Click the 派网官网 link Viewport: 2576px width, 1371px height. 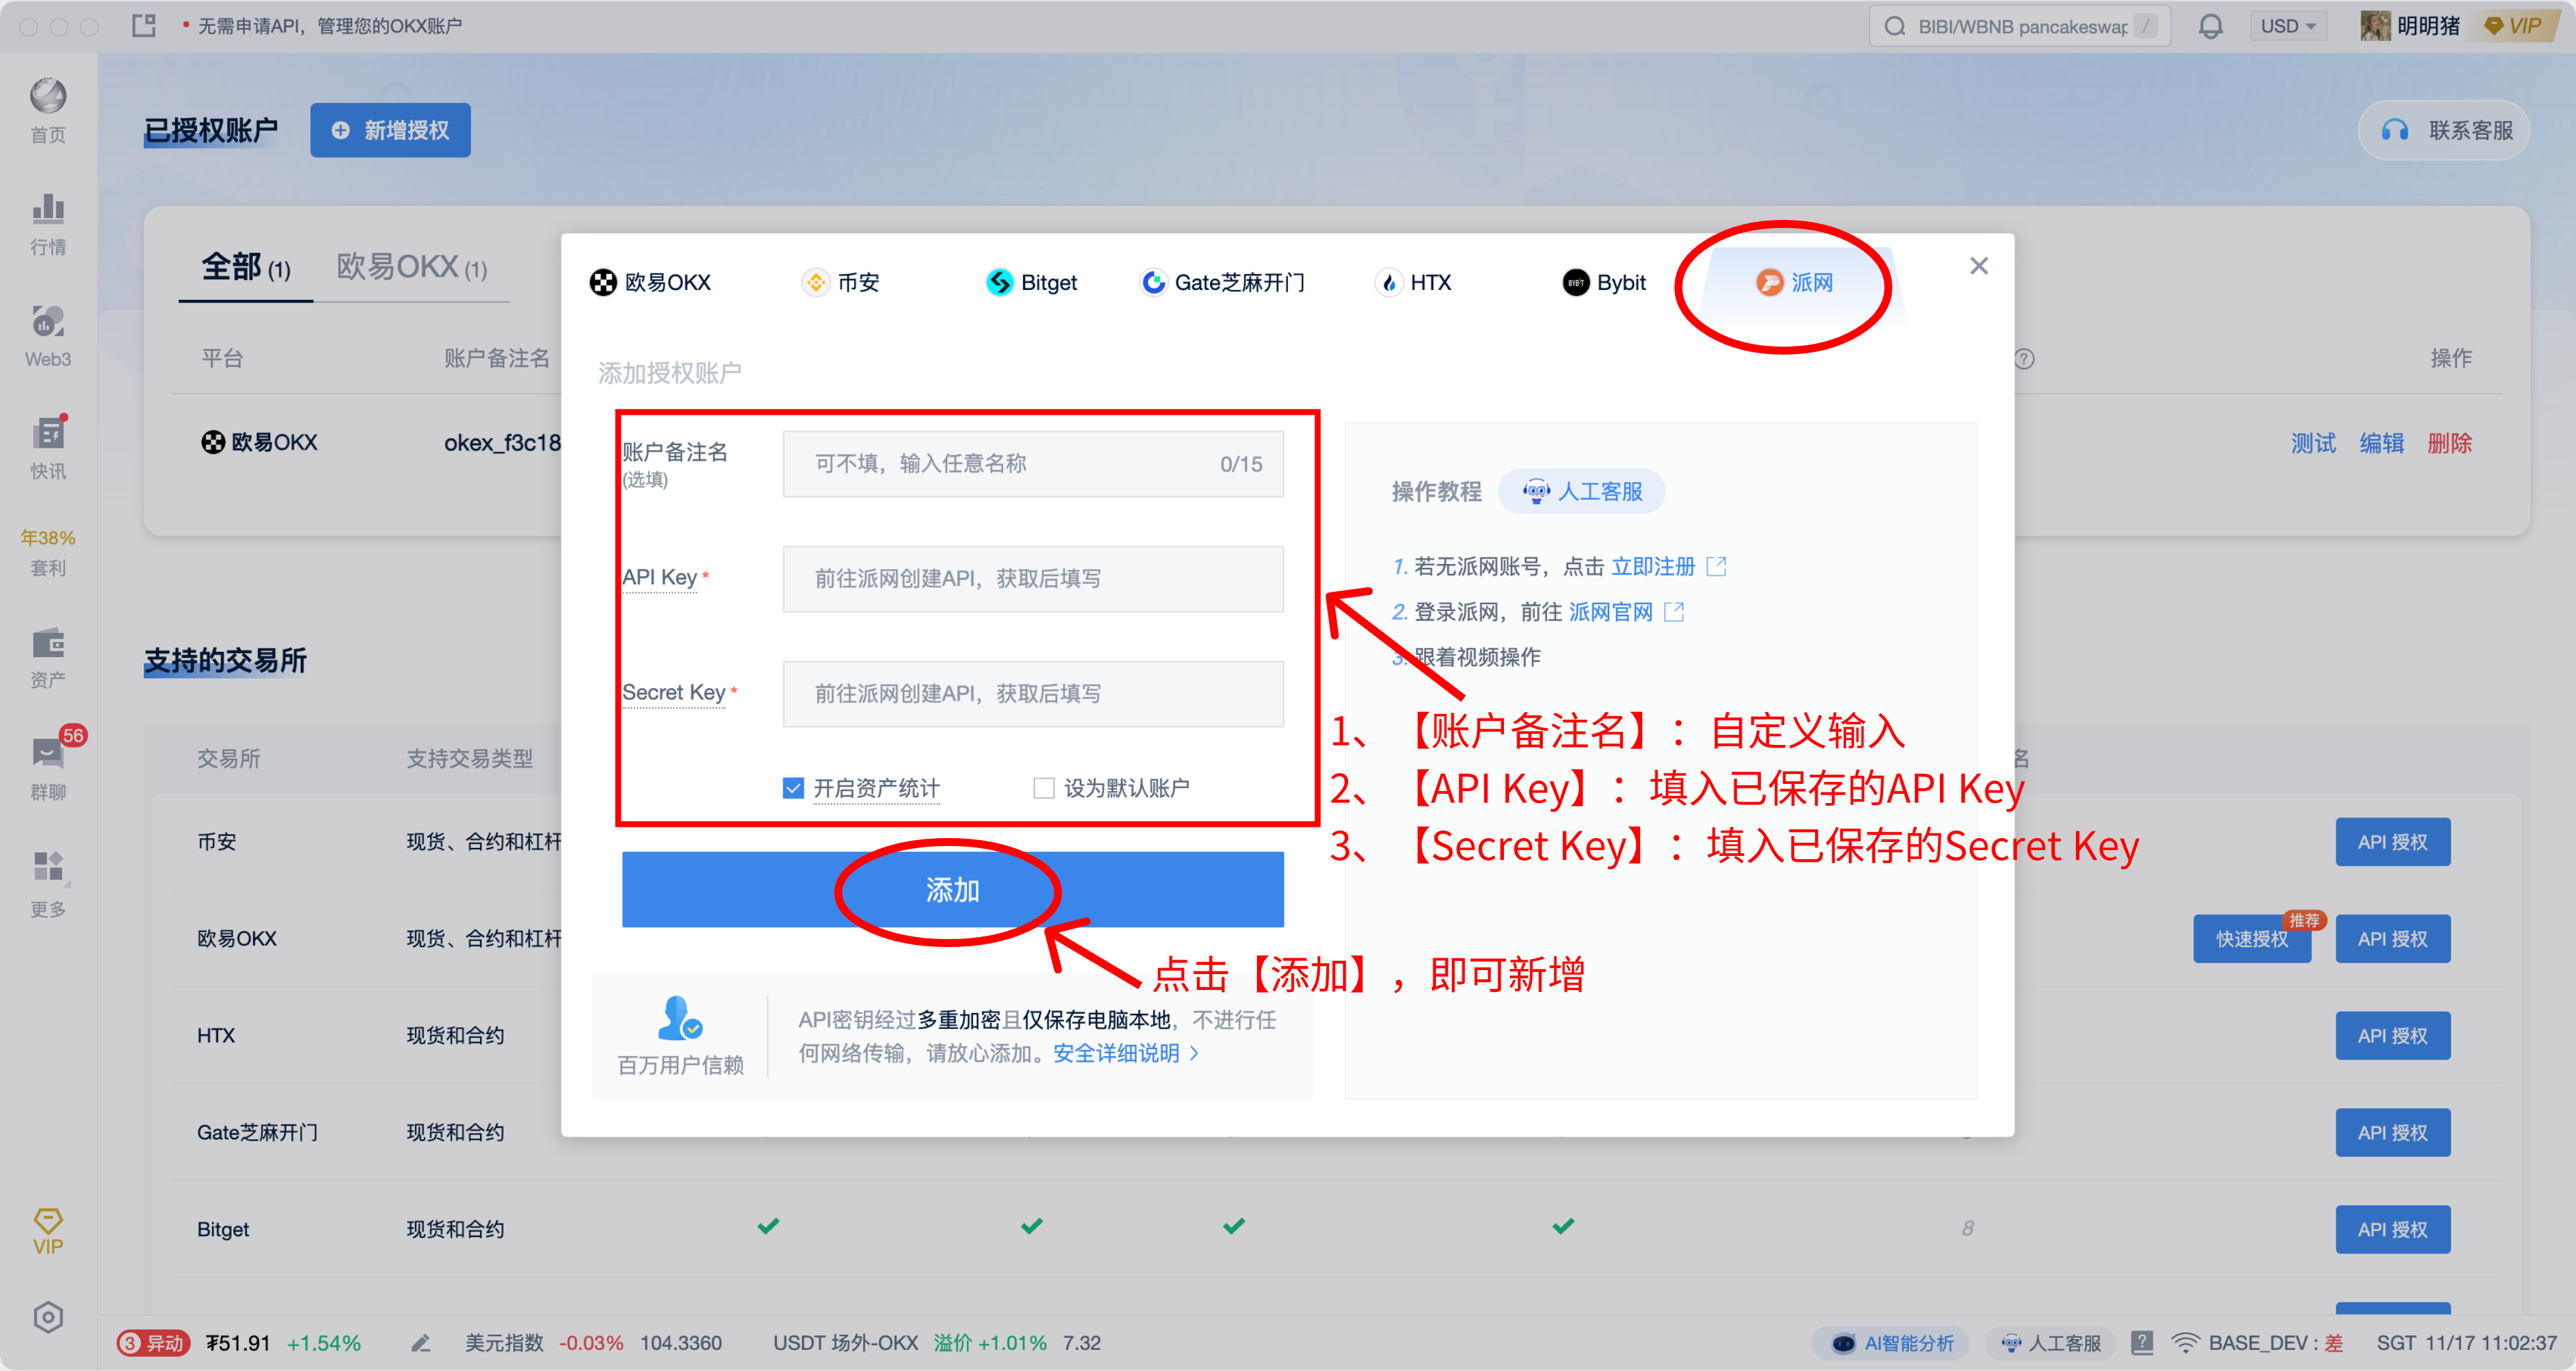(x=1611, y=612)
